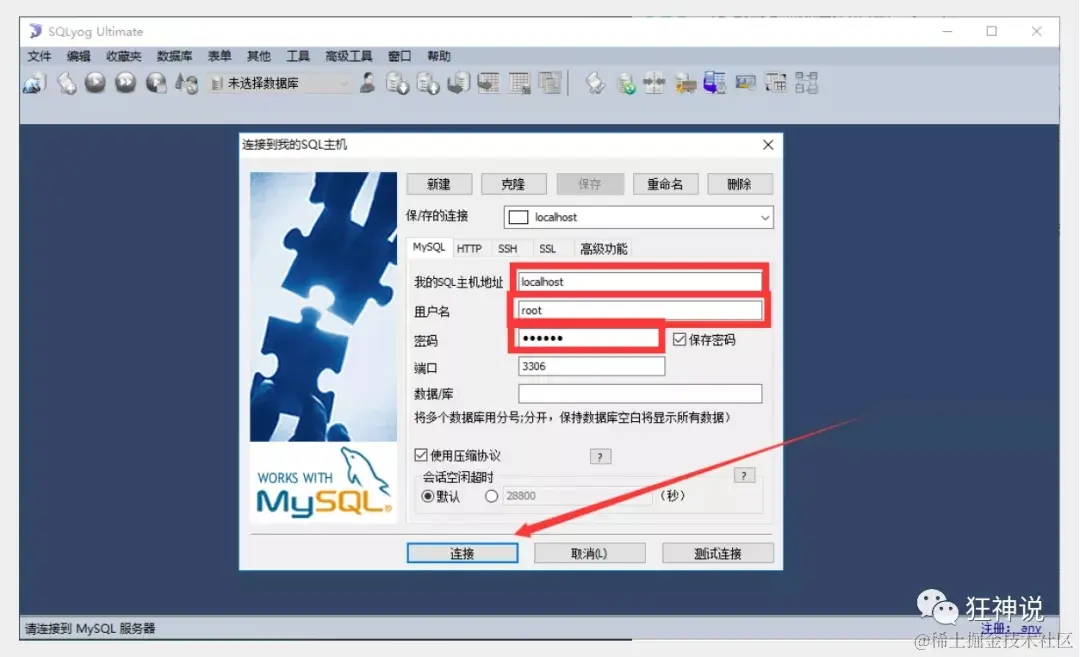
Task: Open the User Manager person icon
Action: tap(368, 83)
